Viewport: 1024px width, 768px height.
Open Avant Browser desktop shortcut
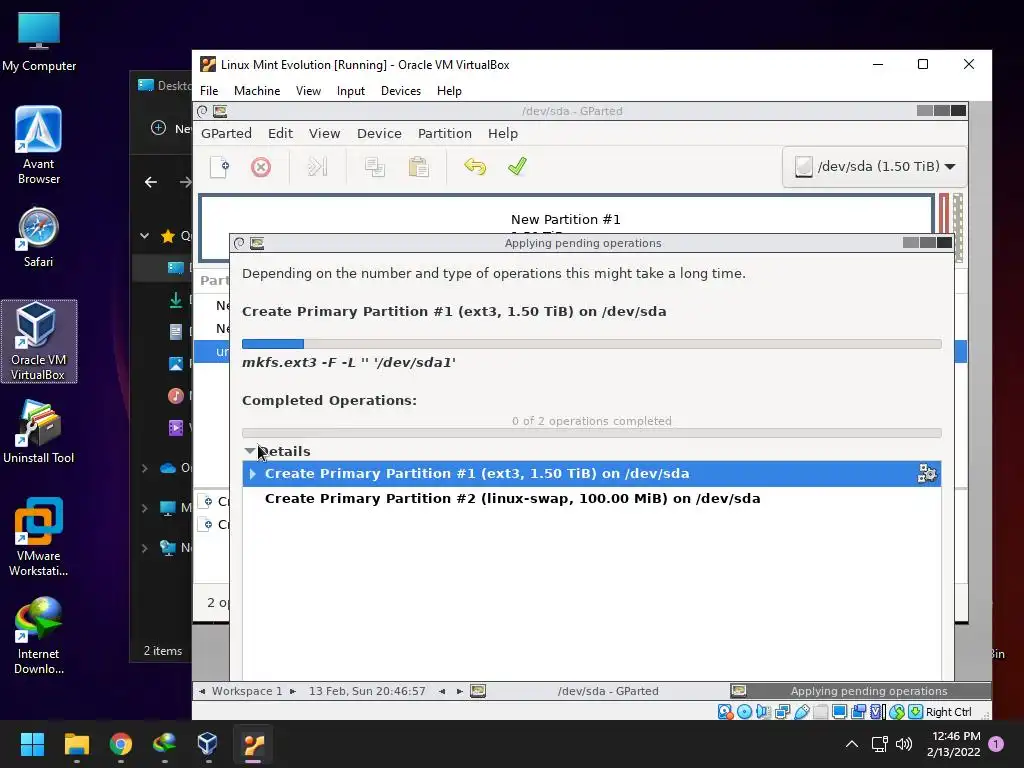pos(39,145)
